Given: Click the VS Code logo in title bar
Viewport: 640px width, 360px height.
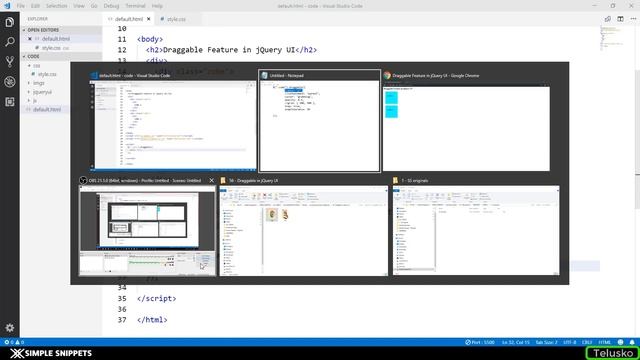Looking at the screenshot, I should (x=7, y=6).
